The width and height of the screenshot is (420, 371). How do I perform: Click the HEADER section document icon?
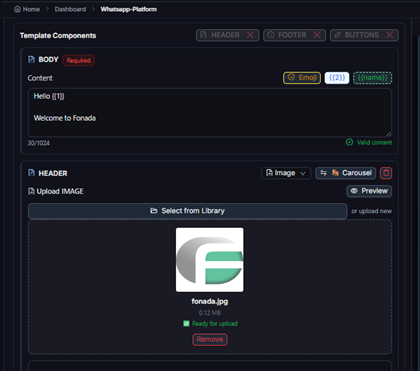point(31,173)
